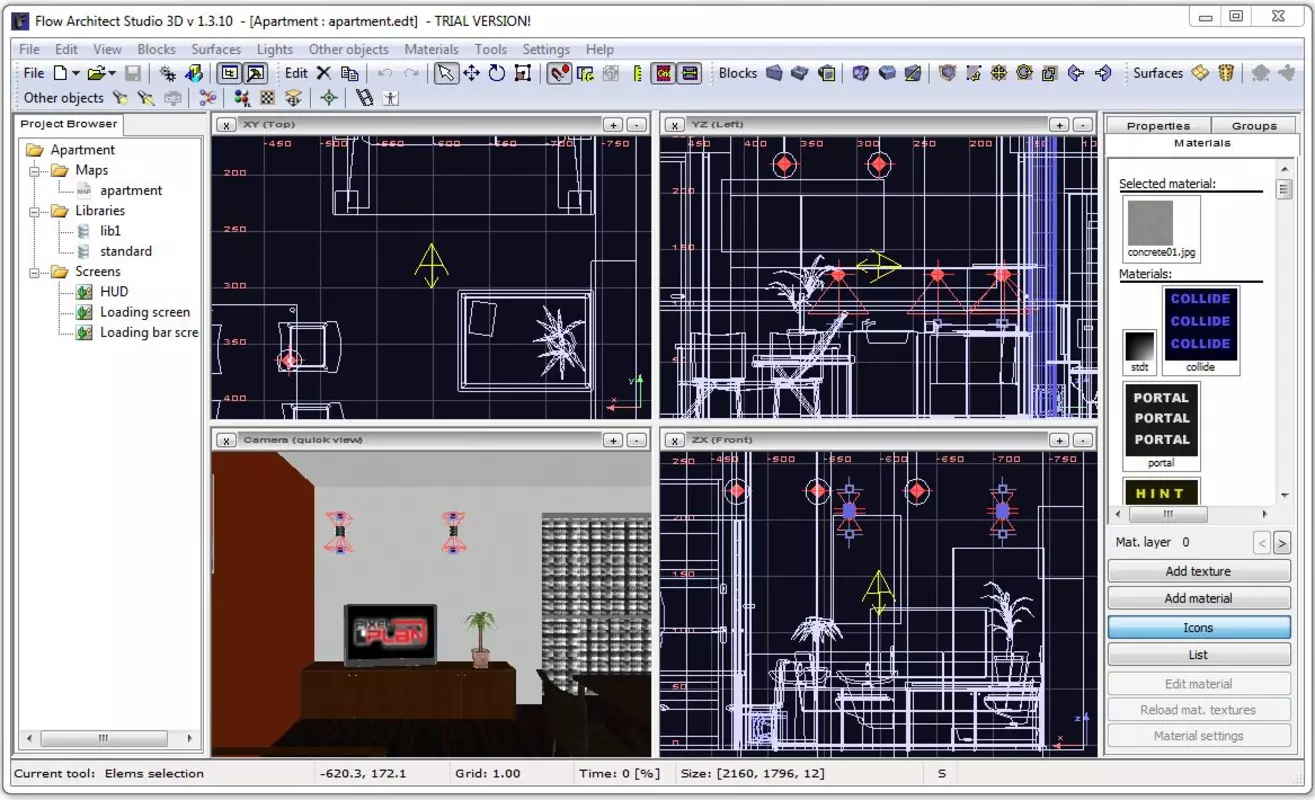Click the Icons view button
The image size is (1315, 800).
1198,628
